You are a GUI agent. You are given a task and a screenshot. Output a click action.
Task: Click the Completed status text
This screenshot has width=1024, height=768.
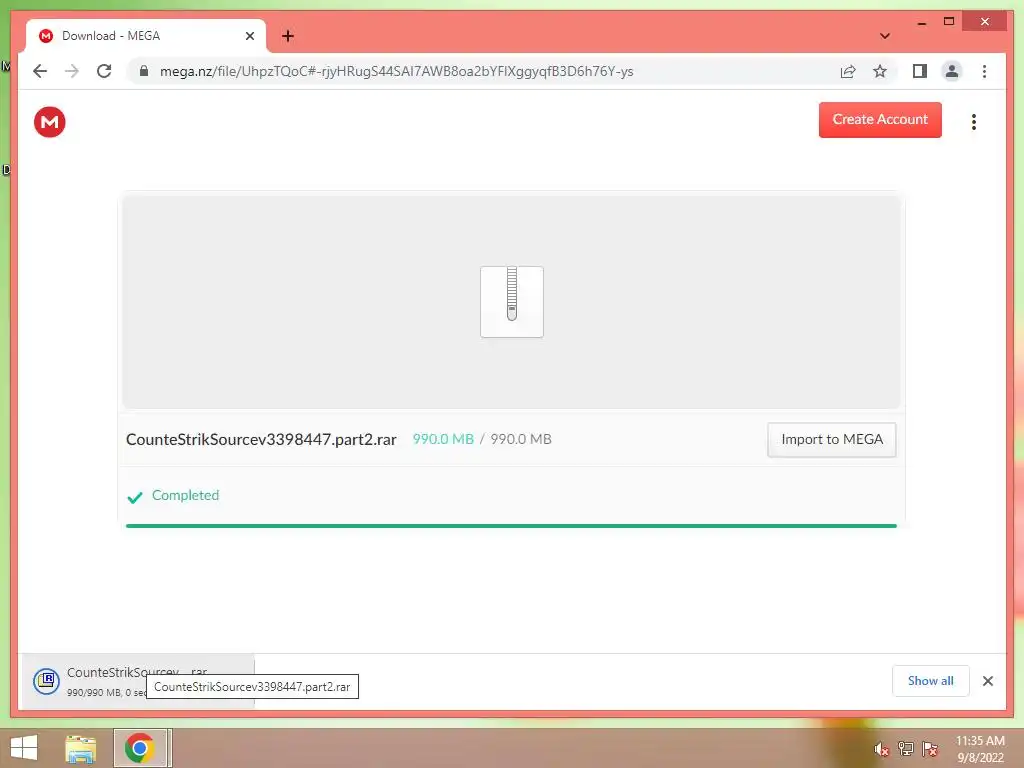tap(185, 496)
